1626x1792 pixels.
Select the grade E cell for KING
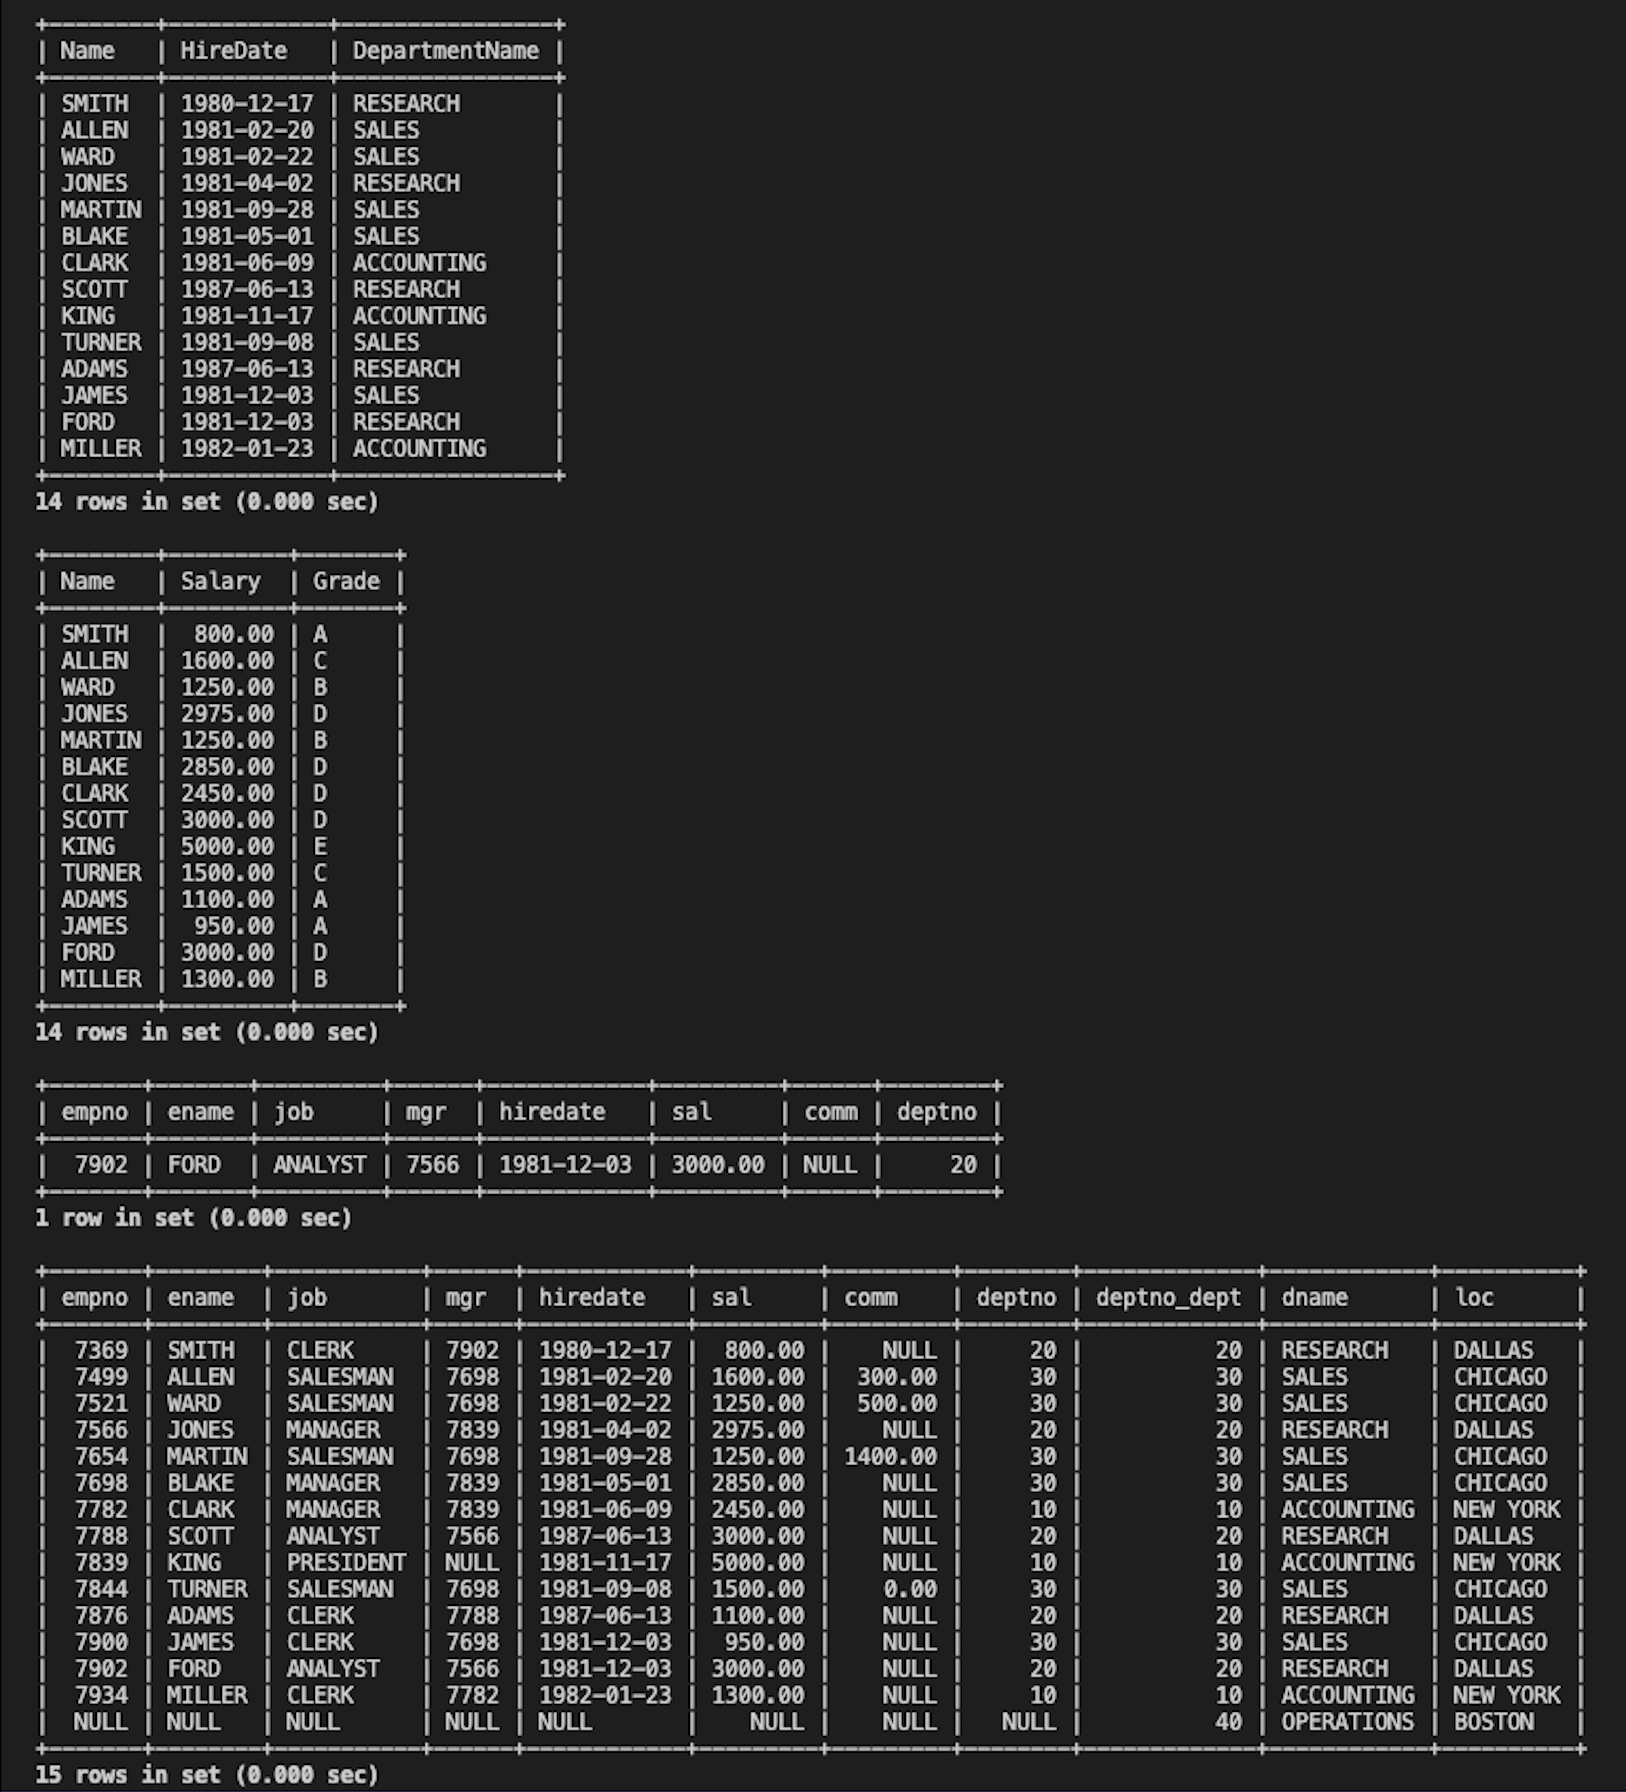coord(320,846)
